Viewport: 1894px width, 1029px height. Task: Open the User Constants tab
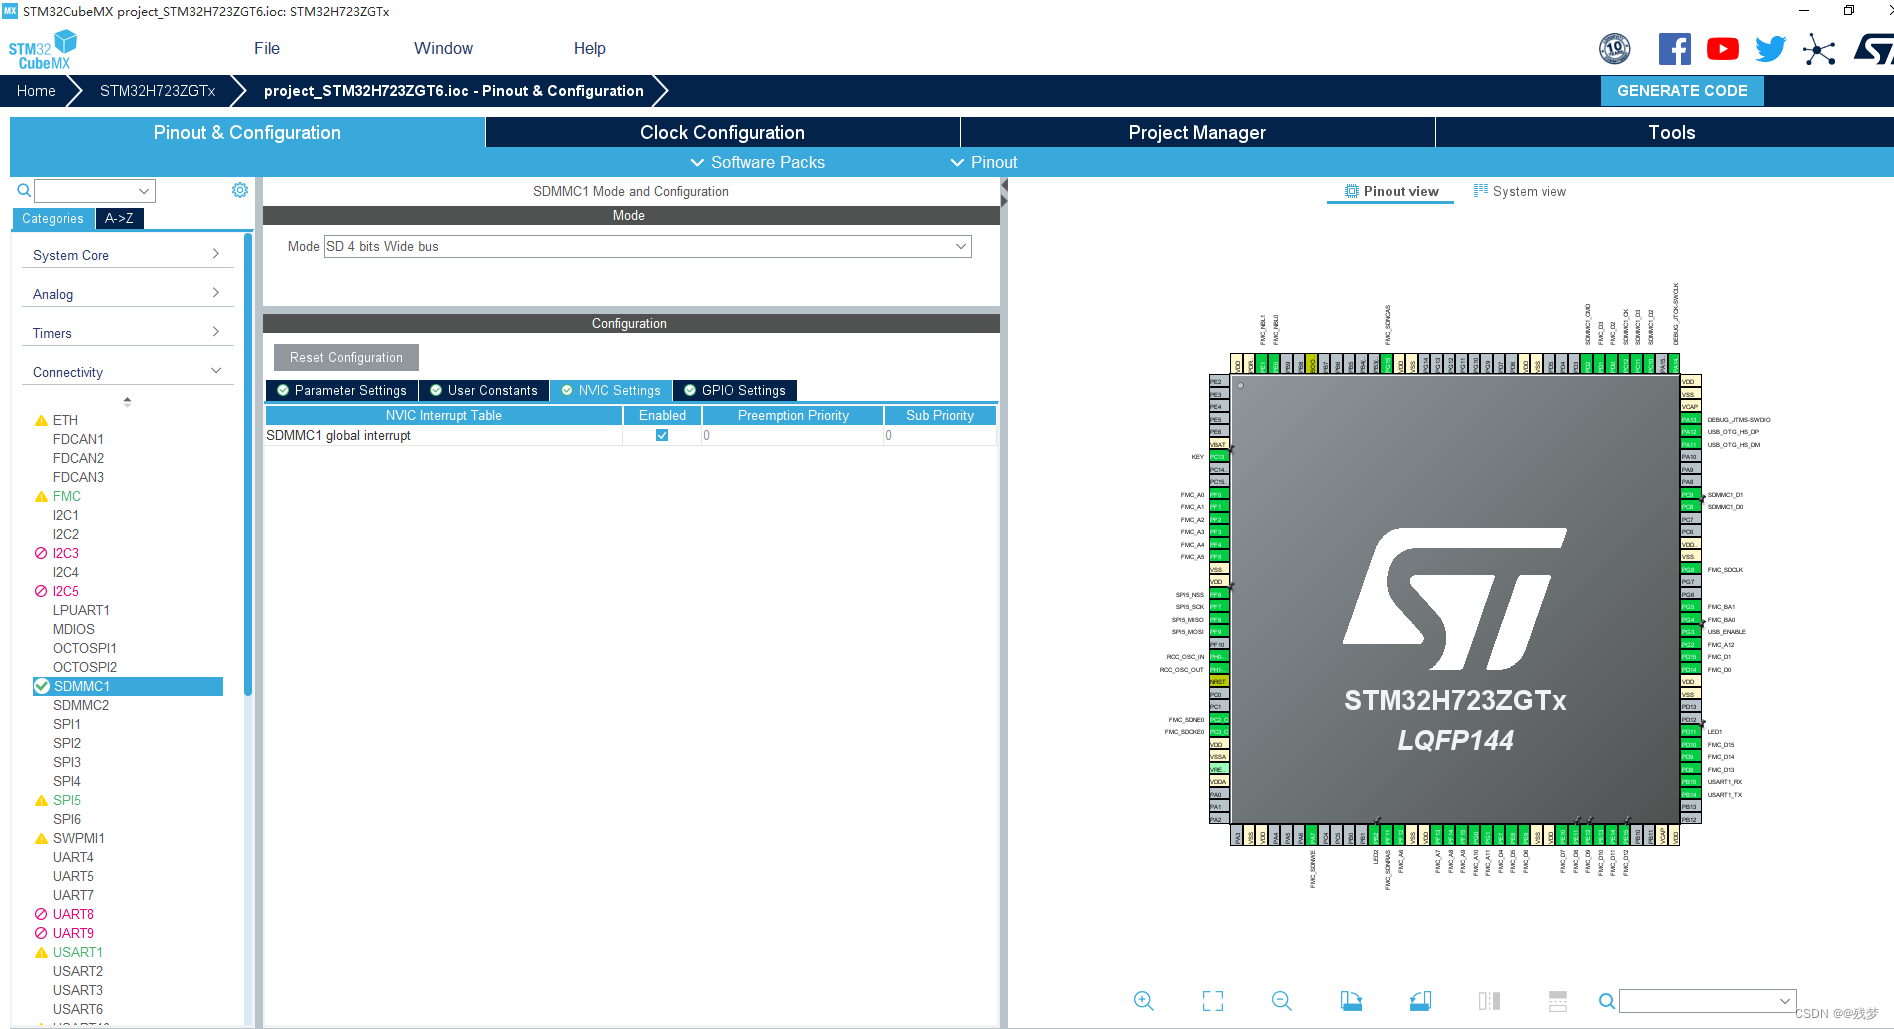pos(484,390)
